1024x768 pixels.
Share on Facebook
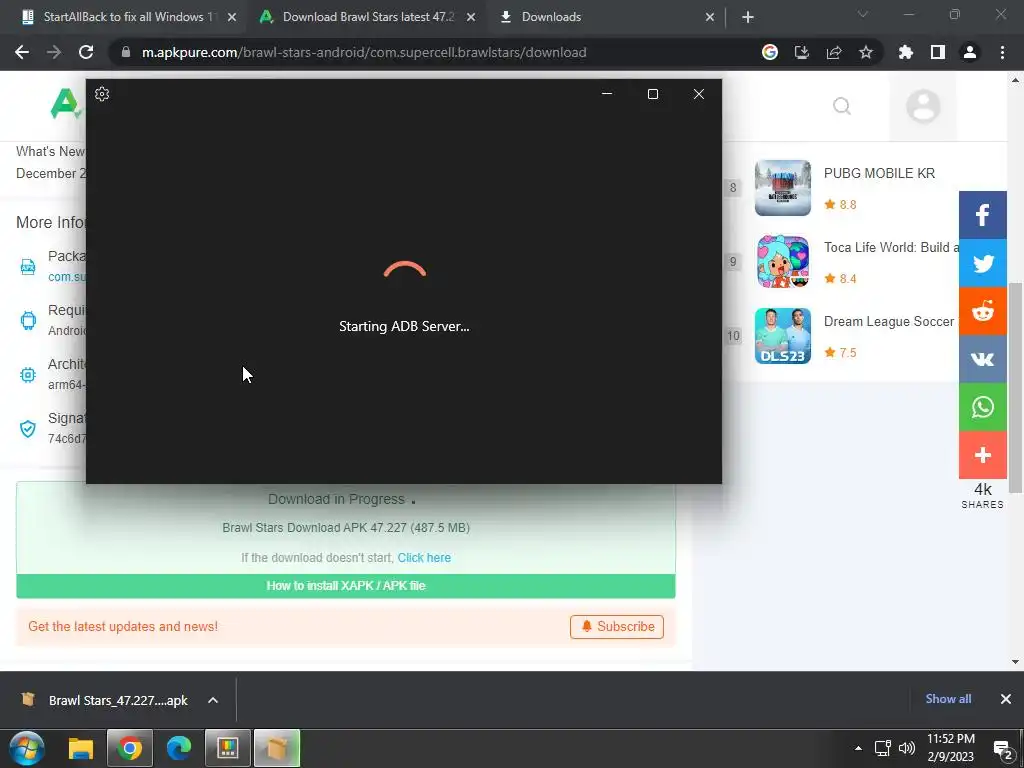[983, 215]
